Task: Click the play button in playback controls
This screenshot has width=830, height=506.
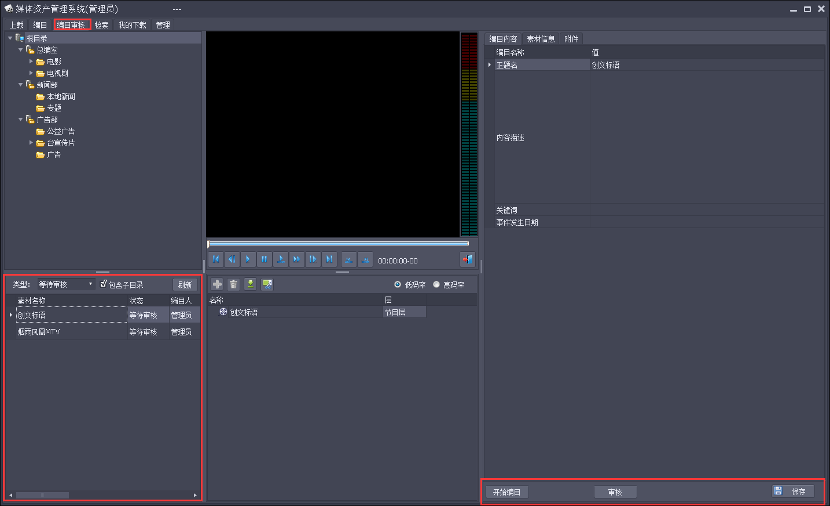Action: point(248,259)
